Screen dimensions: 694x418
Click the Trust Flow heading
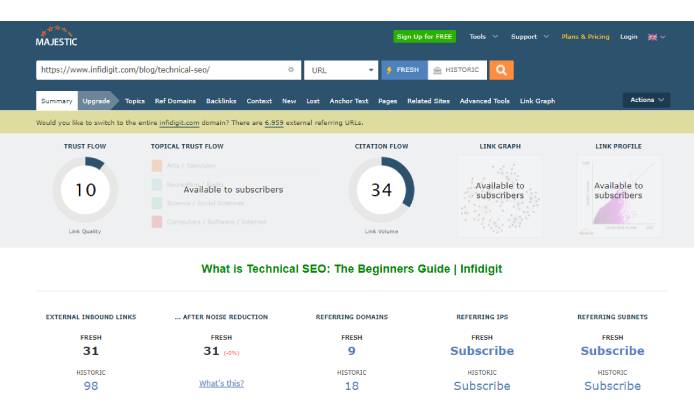(85, 146)
